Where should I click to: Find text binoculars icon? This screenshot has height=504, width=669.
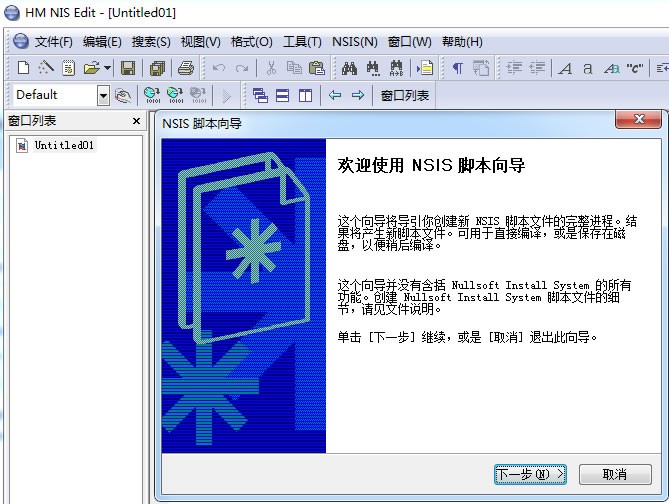pos(349,68)
